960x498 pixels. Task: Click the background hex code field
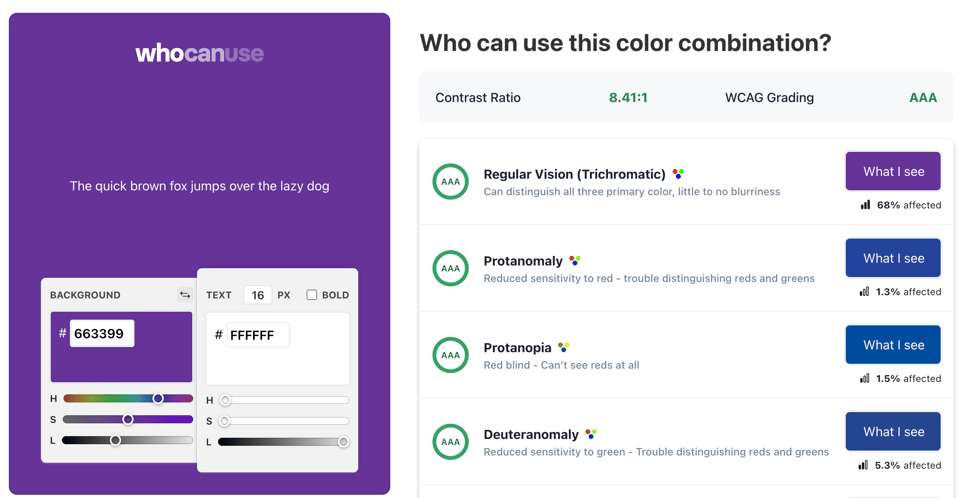102,334
